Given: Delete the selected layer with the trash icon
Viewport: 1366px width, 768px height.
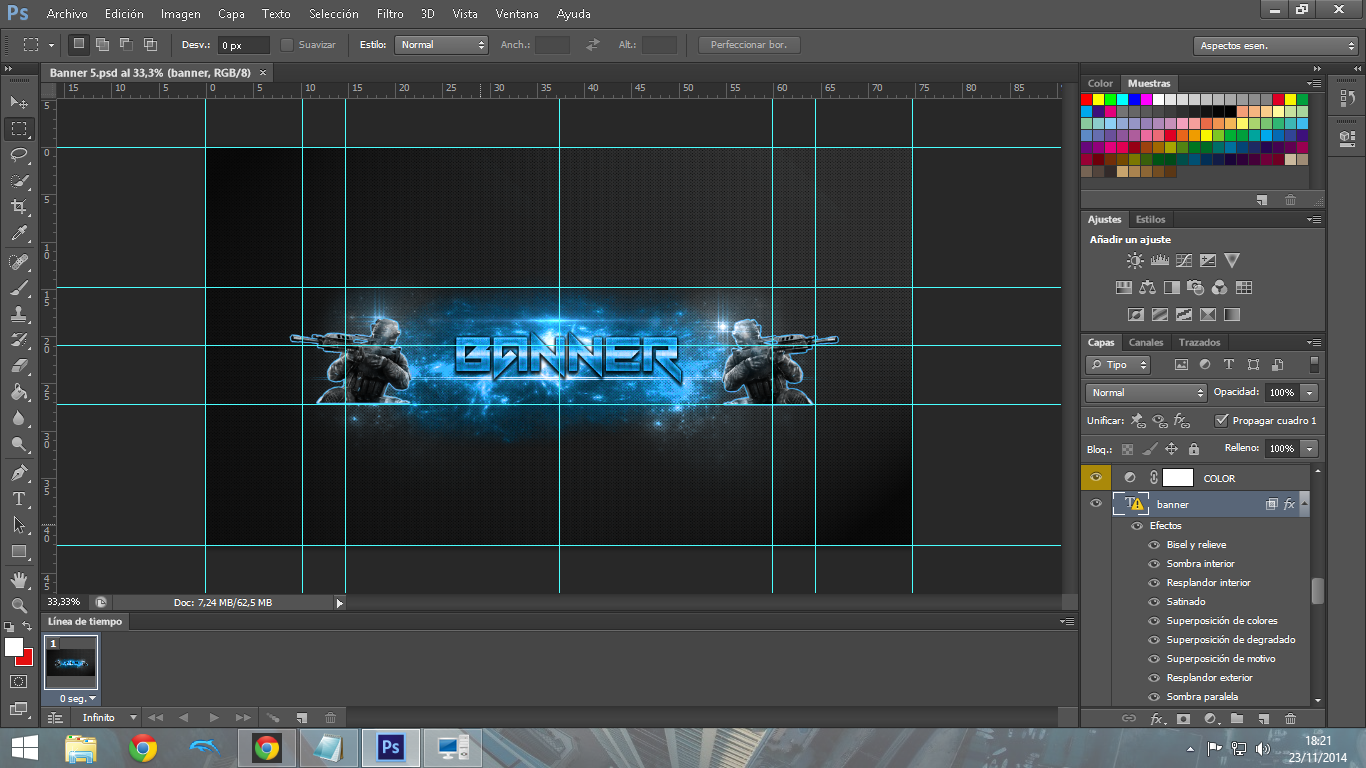Looking at the screenshot, I should (x=1290, y=718).
